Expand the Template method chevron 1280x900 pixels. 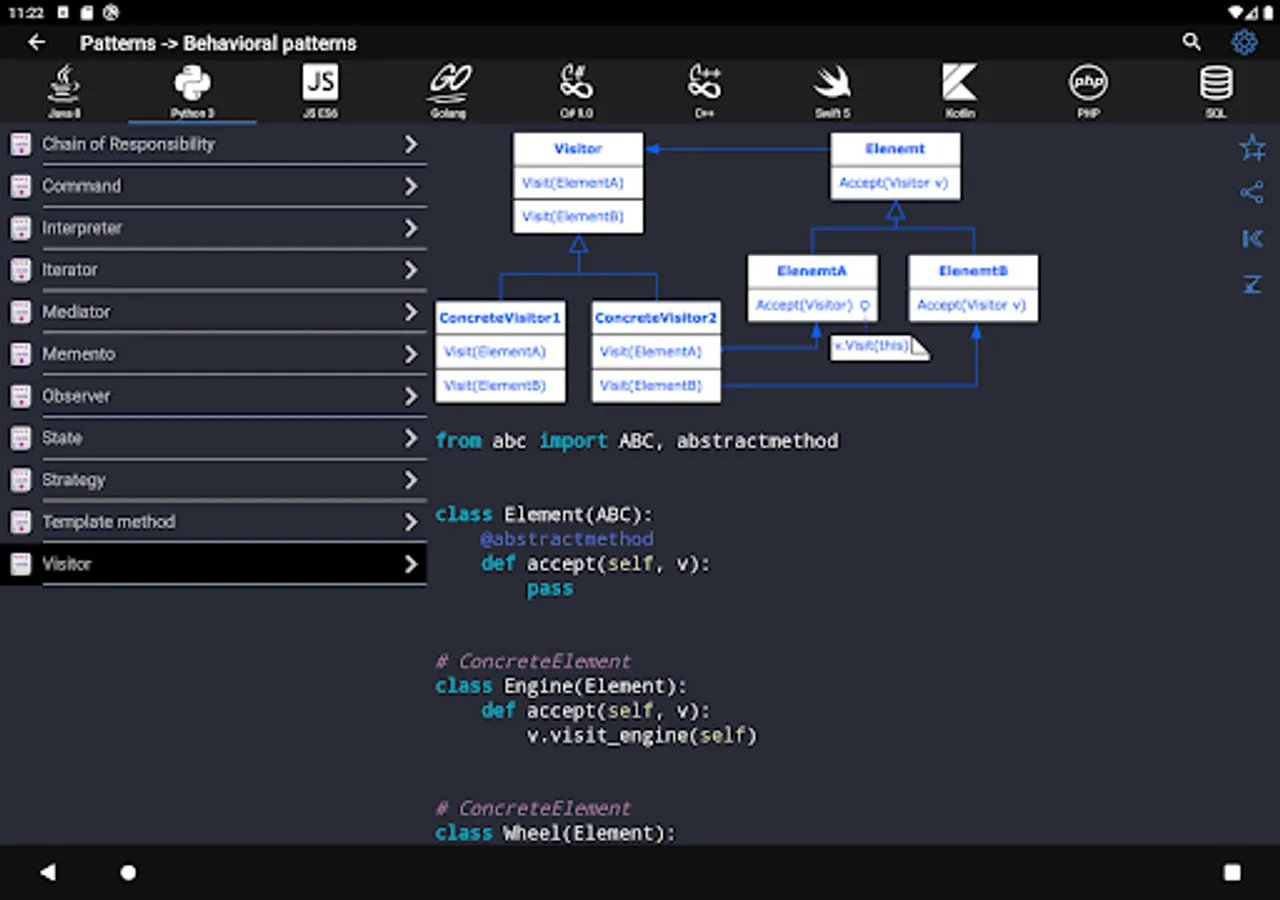click(410, 523)
